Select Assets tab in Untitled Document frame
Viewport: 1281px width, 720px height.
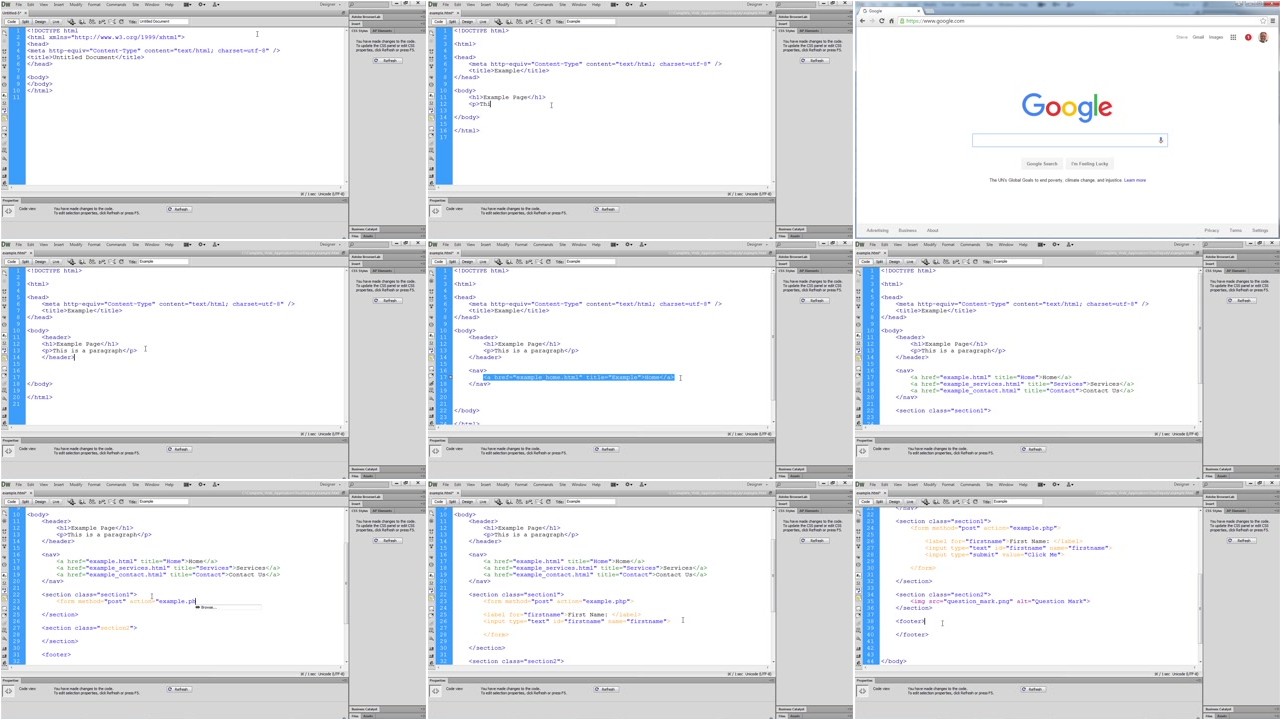tap(368, 236)
